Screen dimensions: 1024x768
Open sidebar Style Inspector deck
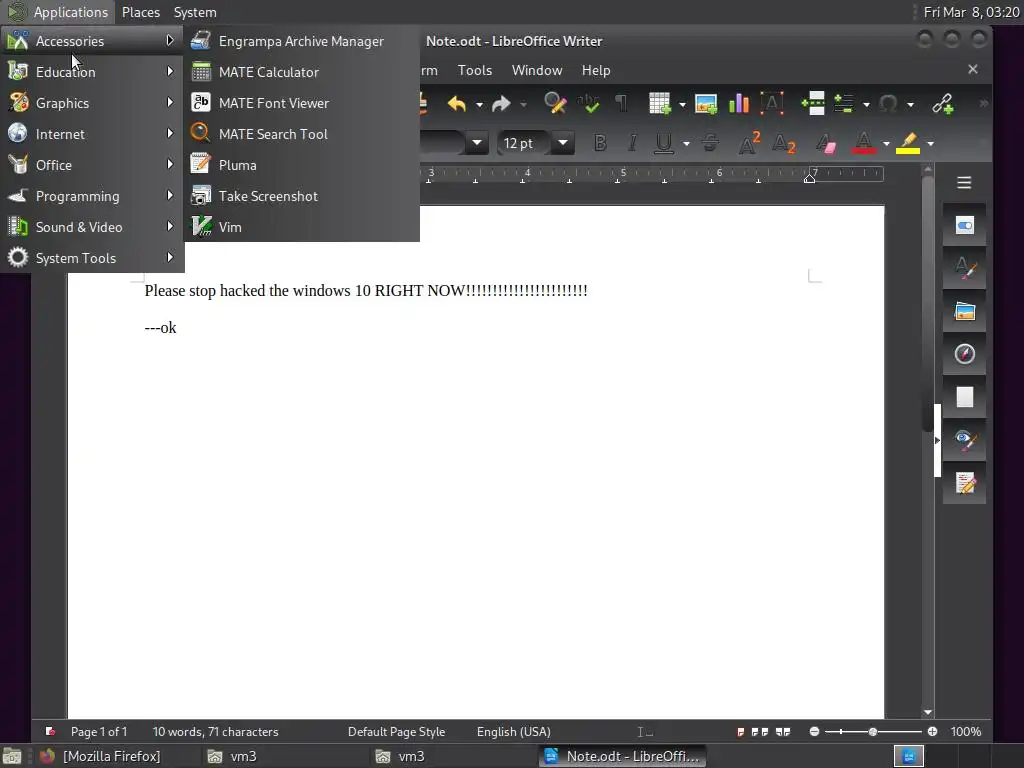point(965,440)
